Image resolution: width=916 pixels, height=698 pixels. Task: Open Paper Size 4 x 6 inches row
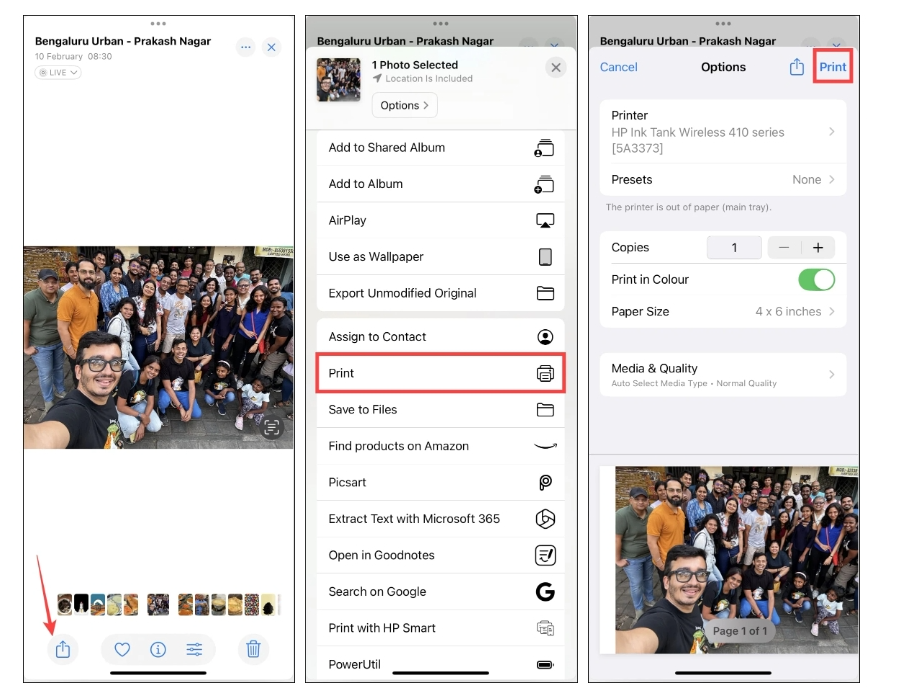723,311
